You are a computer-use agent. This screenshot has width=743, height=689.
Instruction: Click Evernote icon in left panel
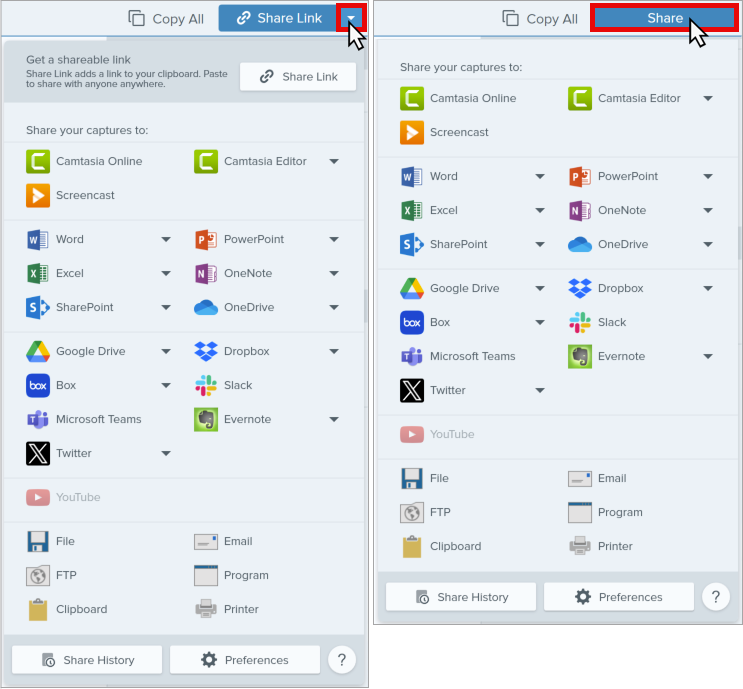coord(206,419)
